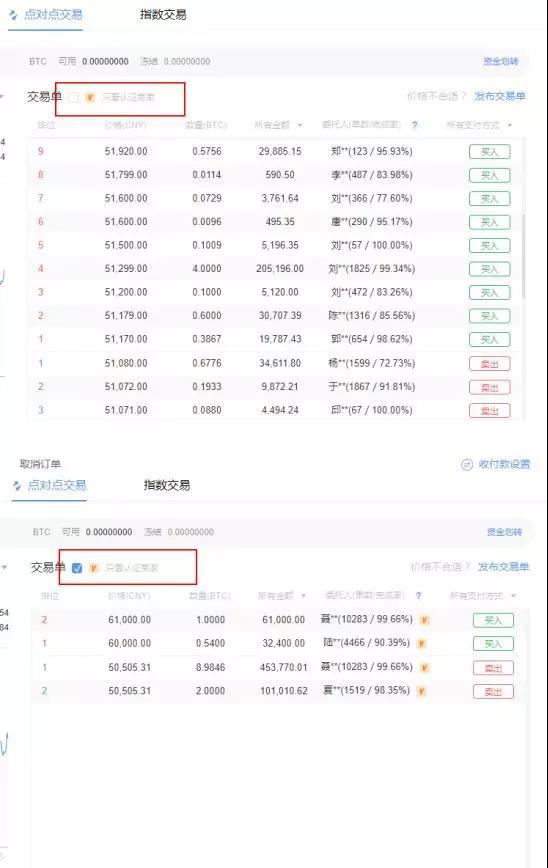Image resolution: width=548 pixels, height=868 pixels.
Task: Click the V badge beside 夏**(1519 / 98.35%)
Action: (422, 691)
